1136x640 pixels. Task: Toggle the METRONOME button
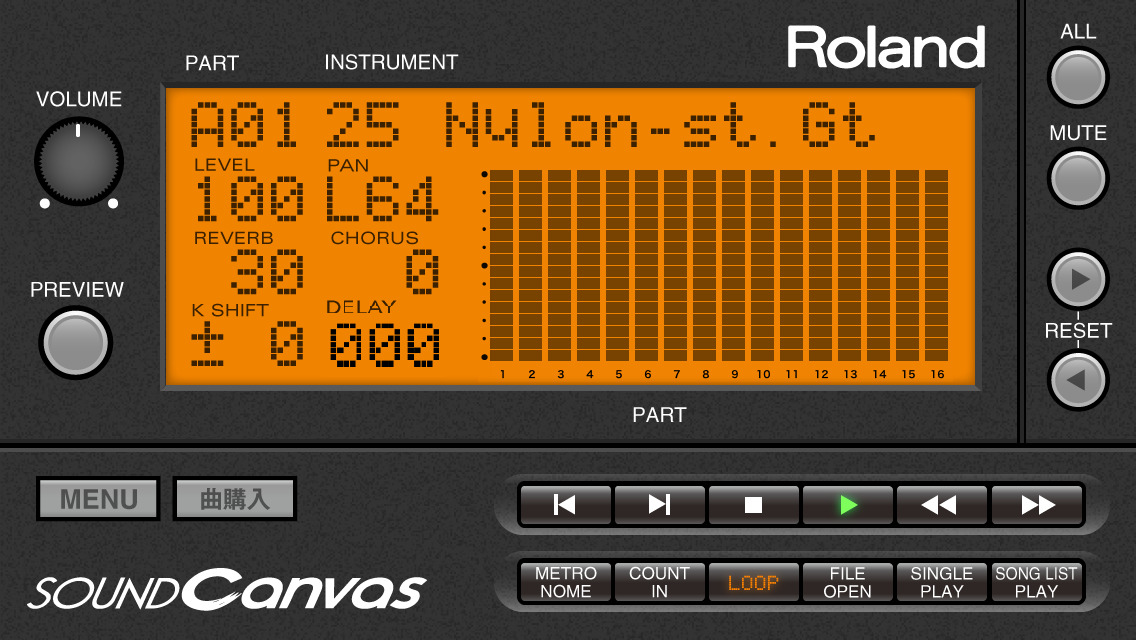565,583
